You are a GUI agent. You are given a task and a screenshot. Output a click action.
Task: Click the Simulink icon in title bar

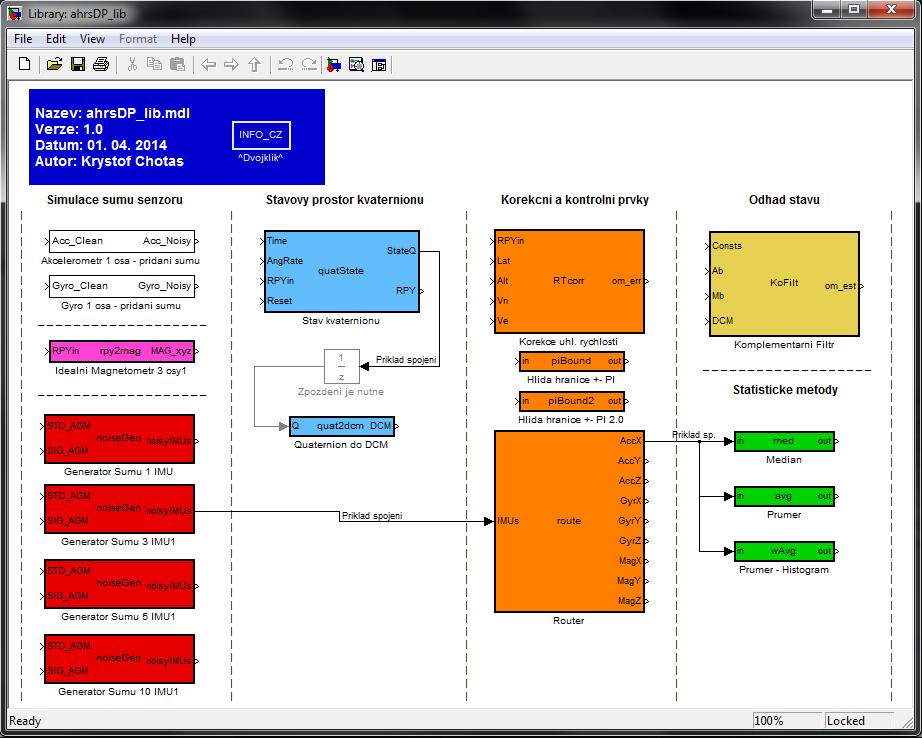coord(15,13)
